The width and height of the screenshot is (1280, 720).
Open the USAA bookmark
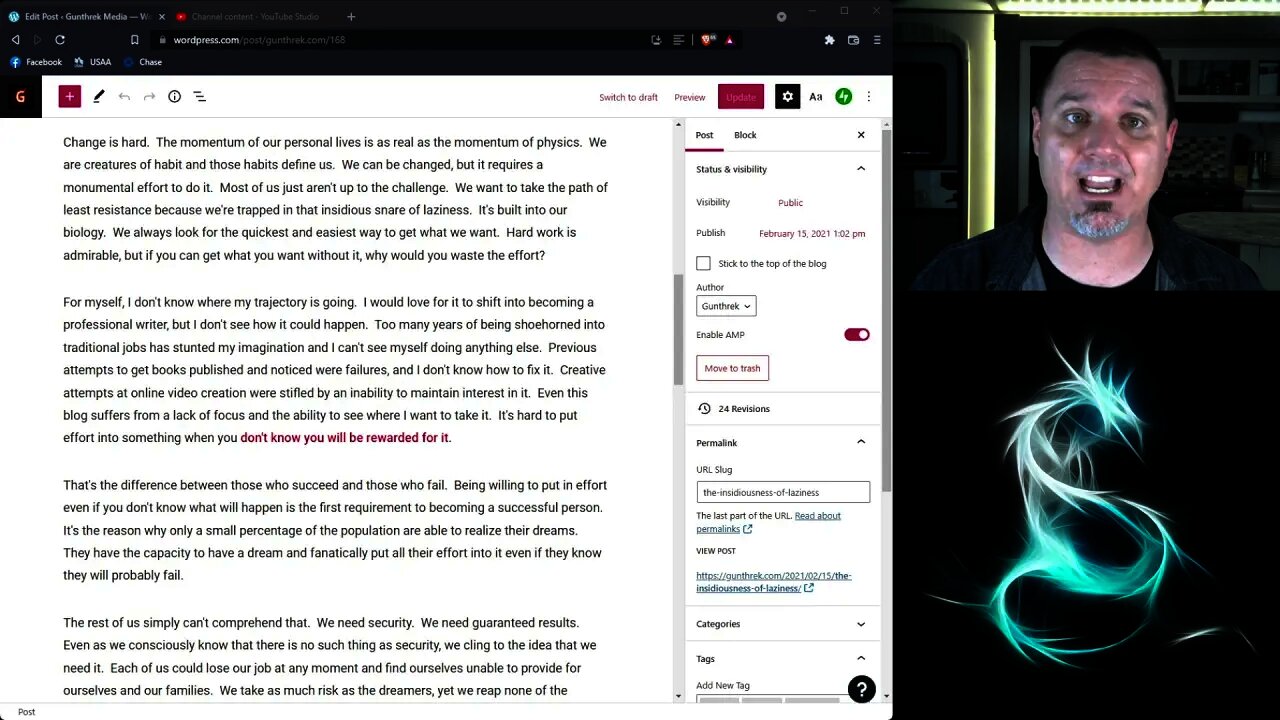point(93,62)
